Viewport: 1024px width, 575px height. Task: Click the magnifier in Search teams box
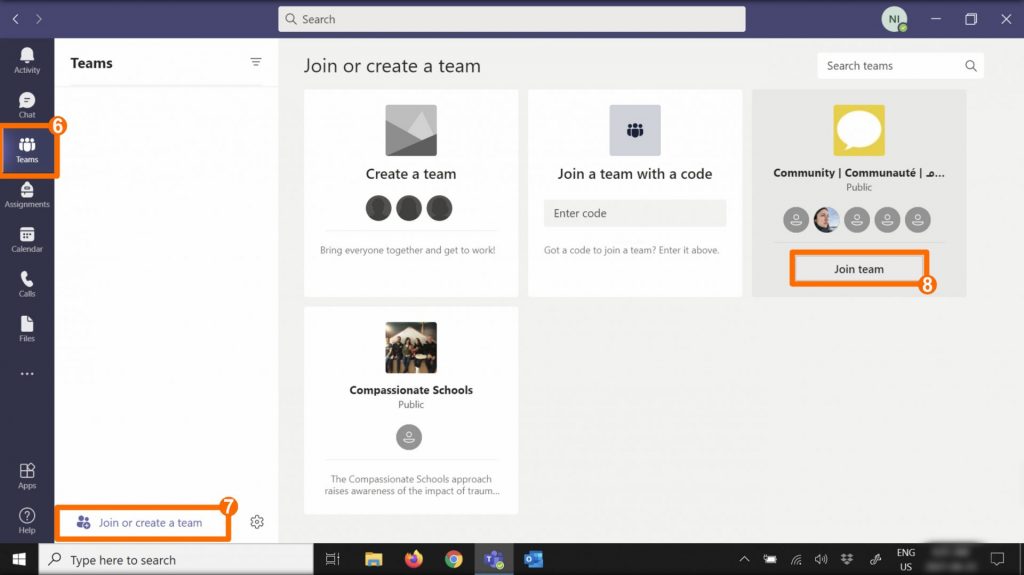971,66
